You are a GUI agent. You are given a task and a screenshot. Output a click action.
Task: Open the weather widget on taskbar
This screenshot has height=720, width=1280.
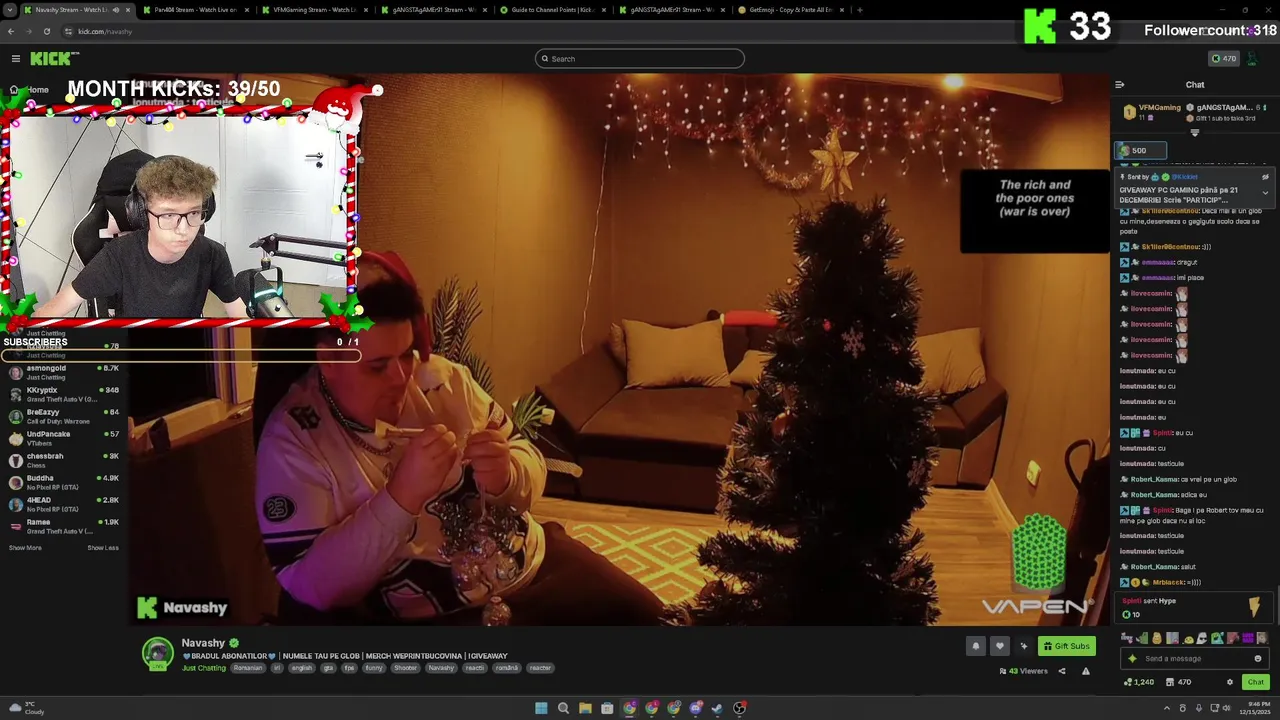point(25,708)
